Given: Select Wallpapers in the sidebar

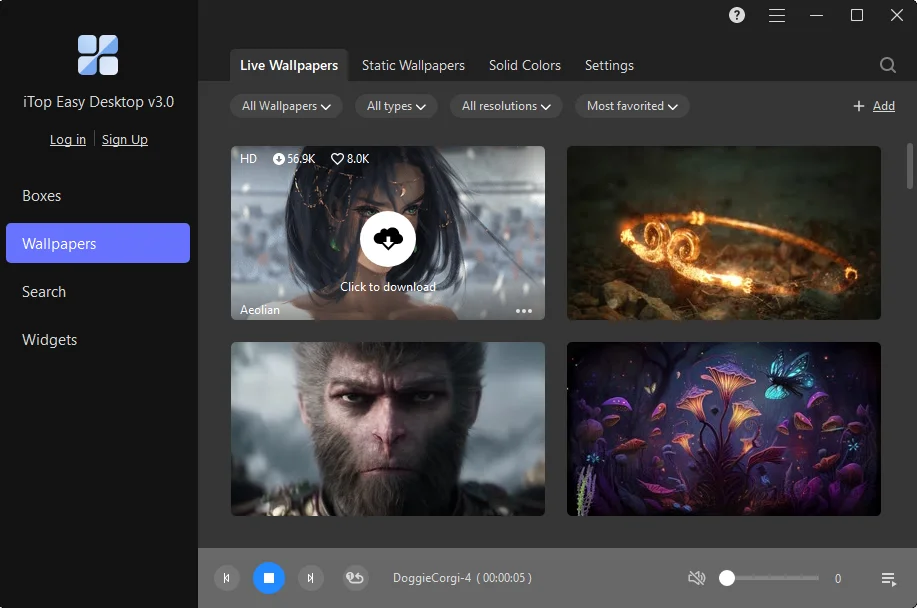Looking at the screenshot, I should click(x=98, y=243).
